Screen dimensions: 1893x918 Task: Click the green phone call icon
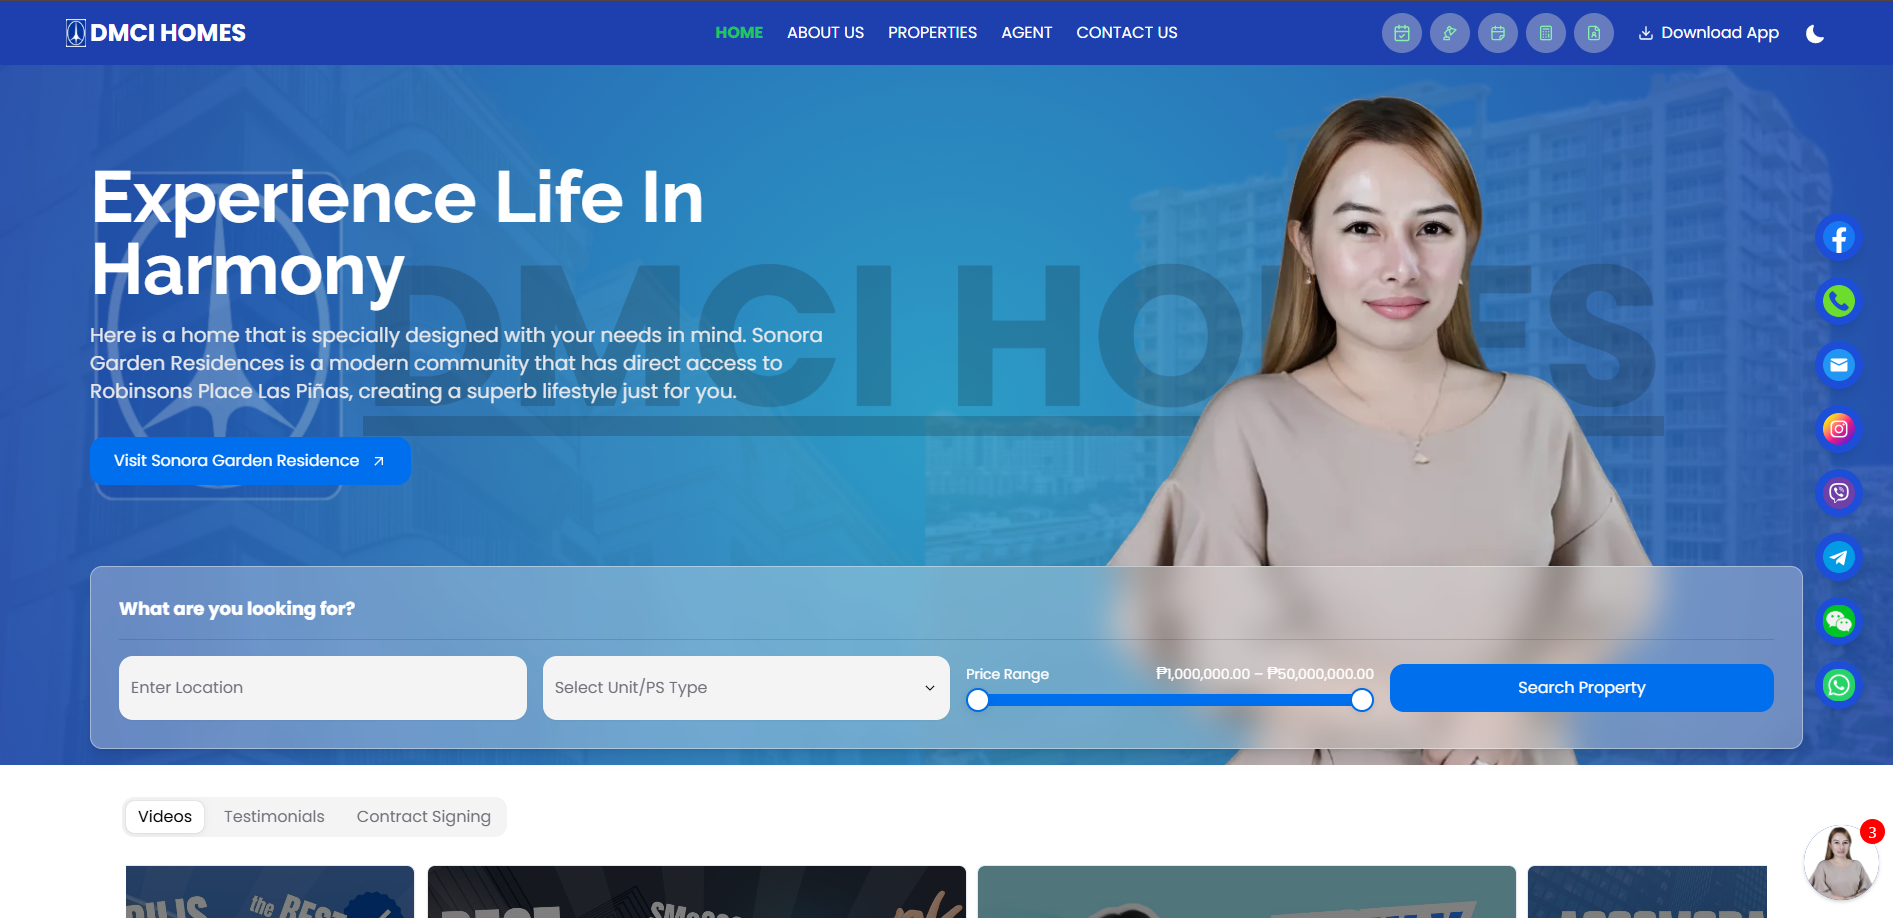pyautogui.click(x=1838, y=301)
